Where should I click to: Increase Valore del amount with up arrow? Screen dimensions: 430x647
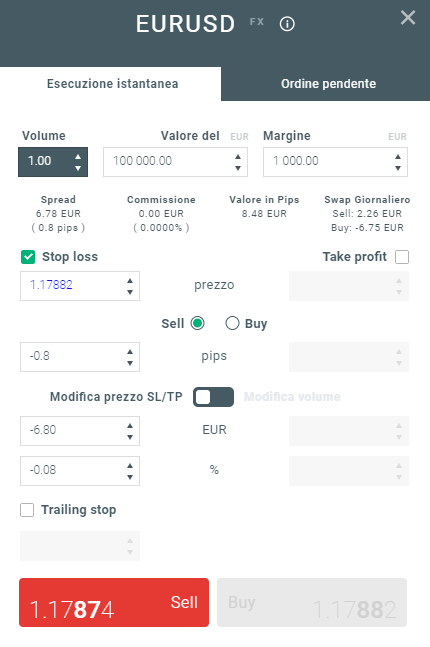coord(238,156)
